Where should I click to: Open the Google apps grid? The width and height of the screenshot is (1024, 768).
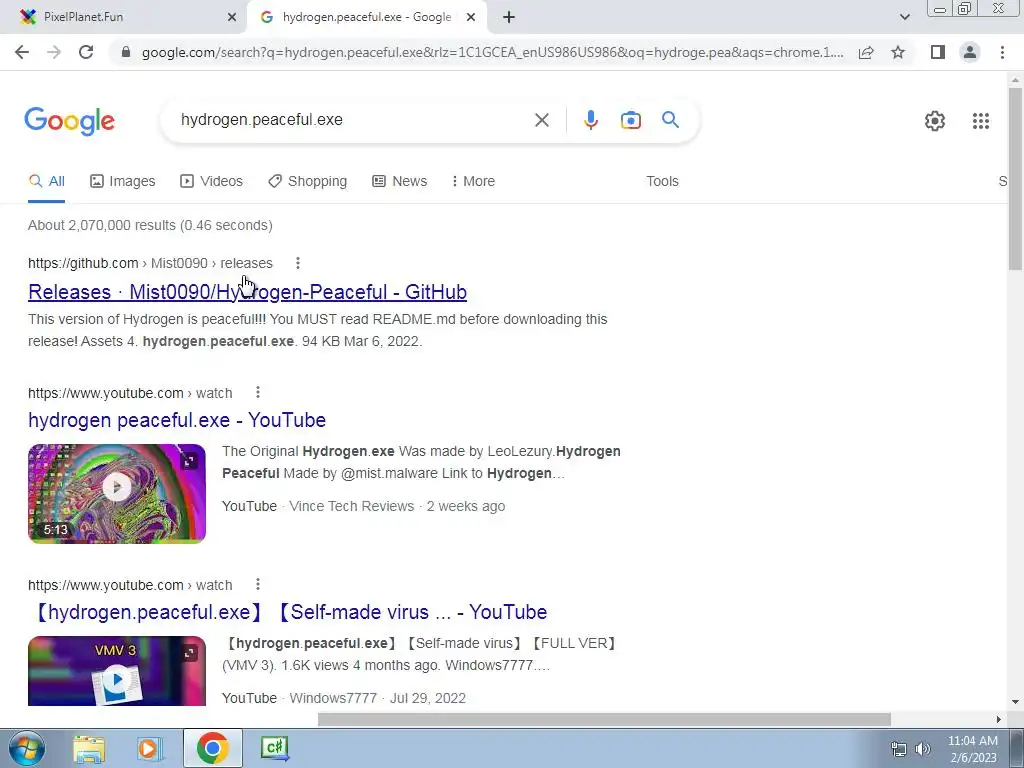click(x=980, y=121)
